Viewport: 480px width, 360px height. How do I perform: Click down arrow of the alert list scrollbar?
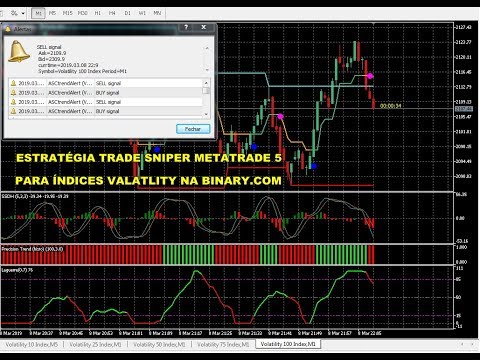[x=206, y=114]
